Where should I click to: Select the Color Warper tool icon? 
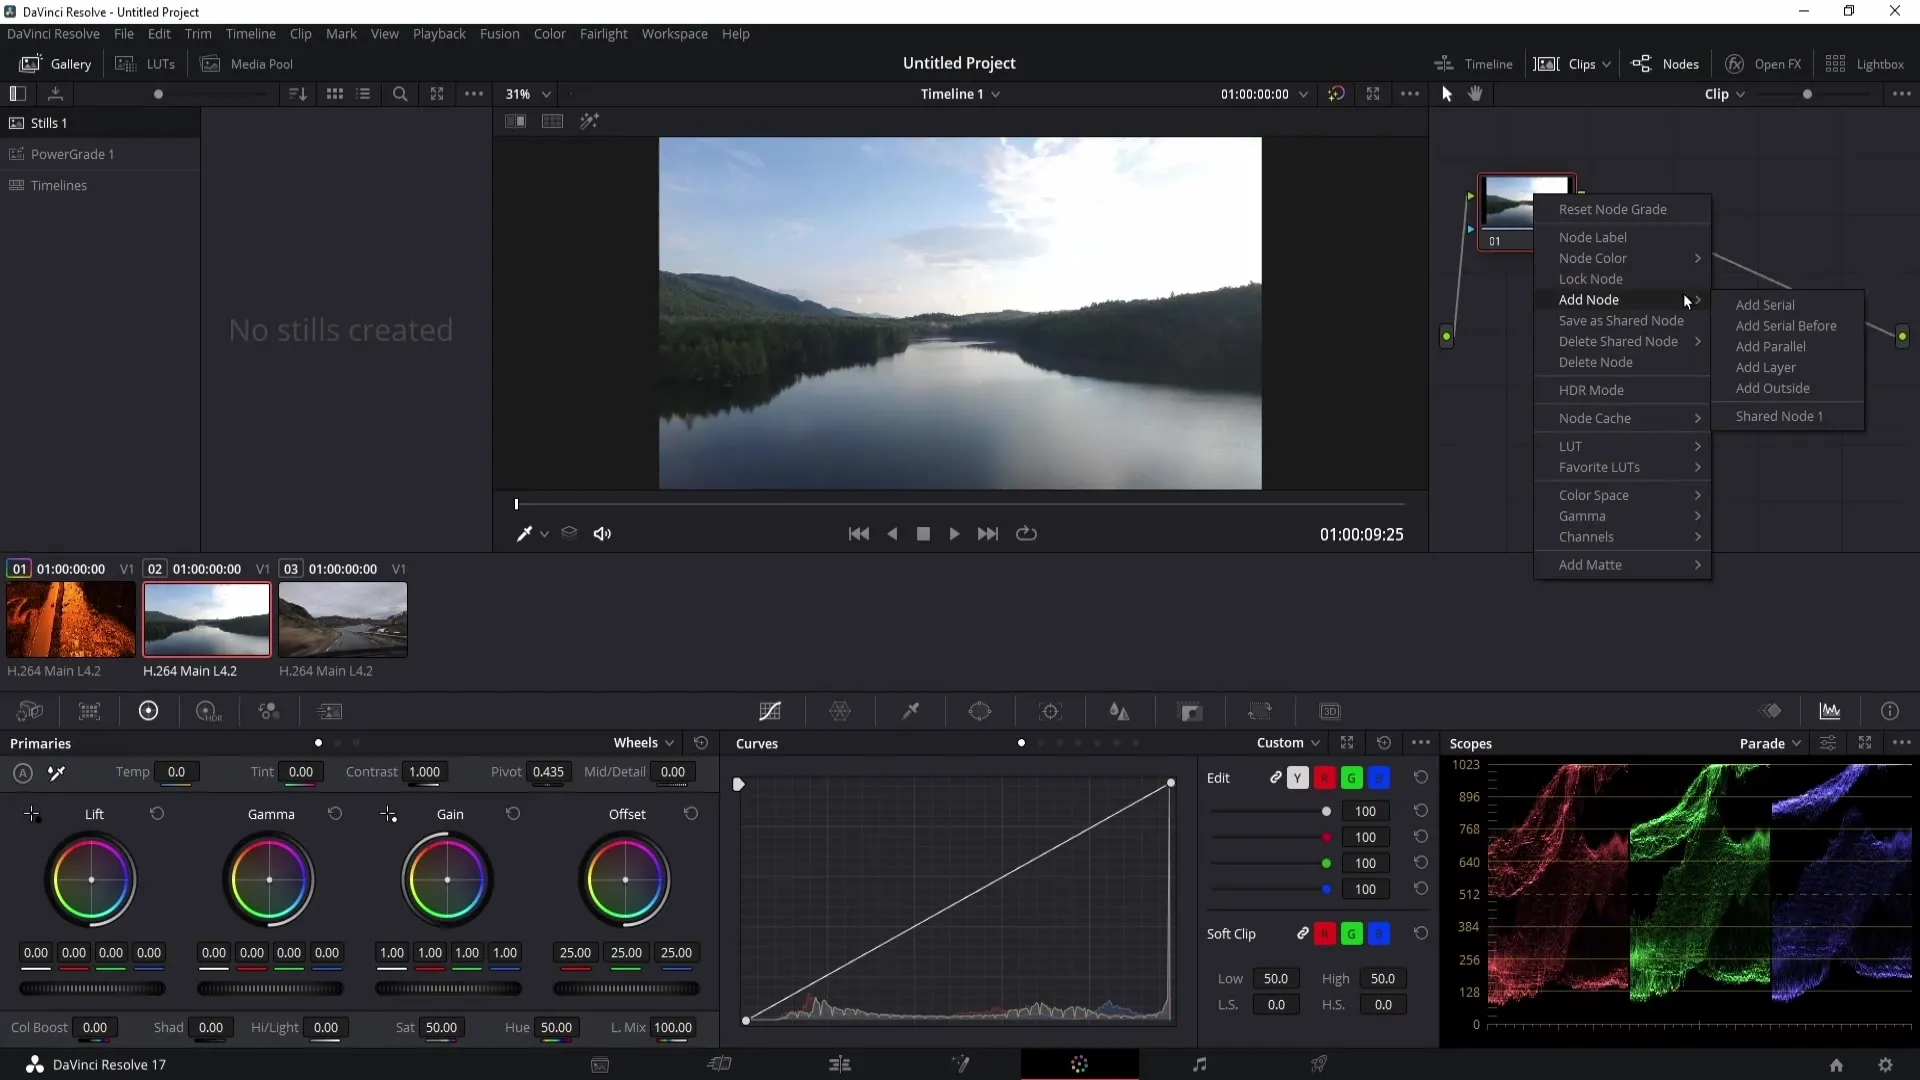[x=840, y=711]
